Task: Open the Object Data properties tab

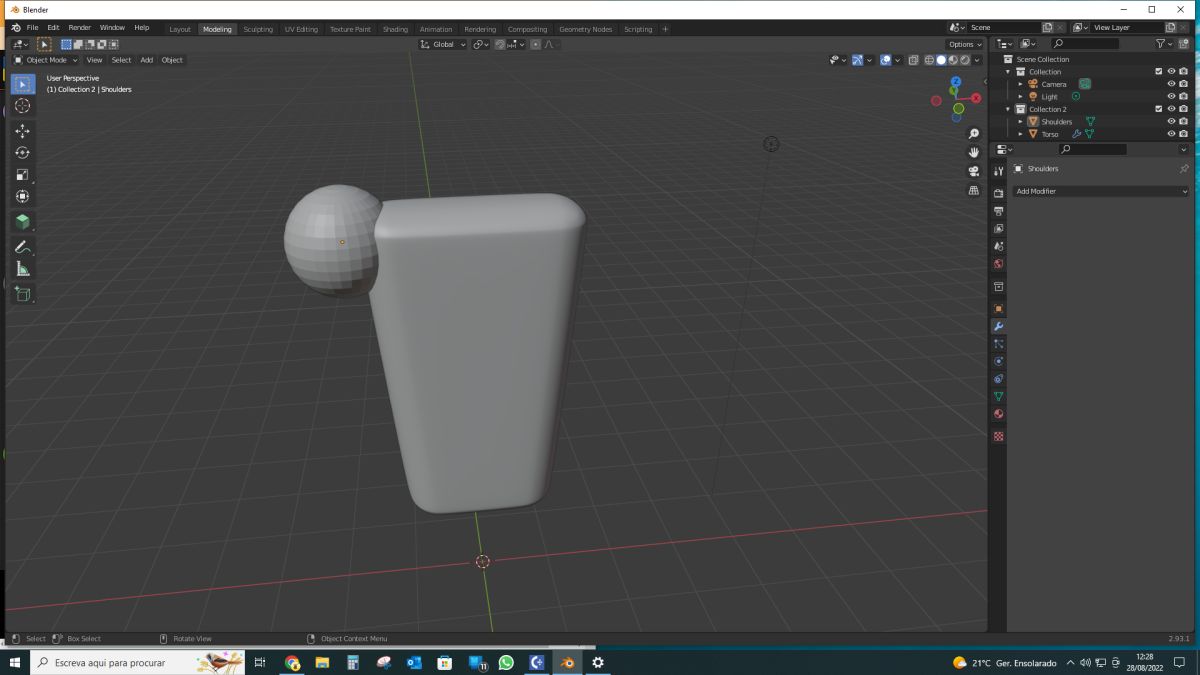Action: pos(998,397)
